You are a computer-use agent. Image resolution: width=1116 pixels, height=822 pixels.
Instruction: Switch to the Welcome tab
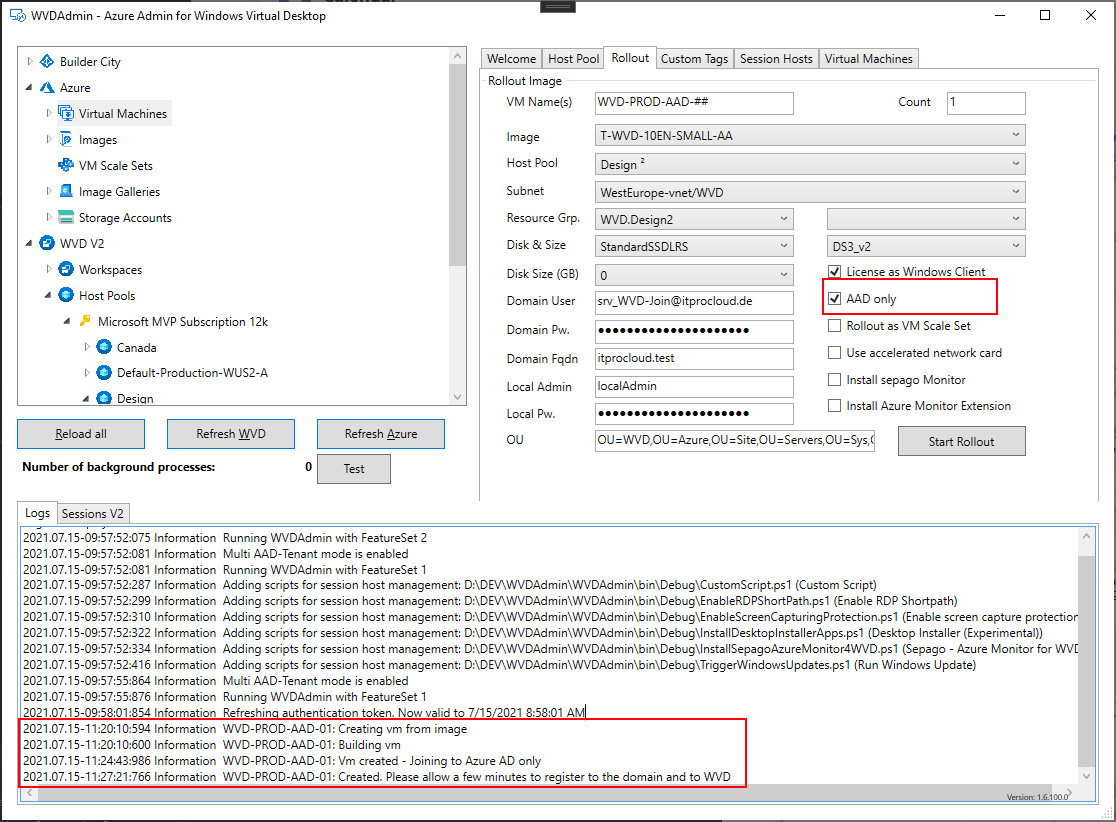511,58
